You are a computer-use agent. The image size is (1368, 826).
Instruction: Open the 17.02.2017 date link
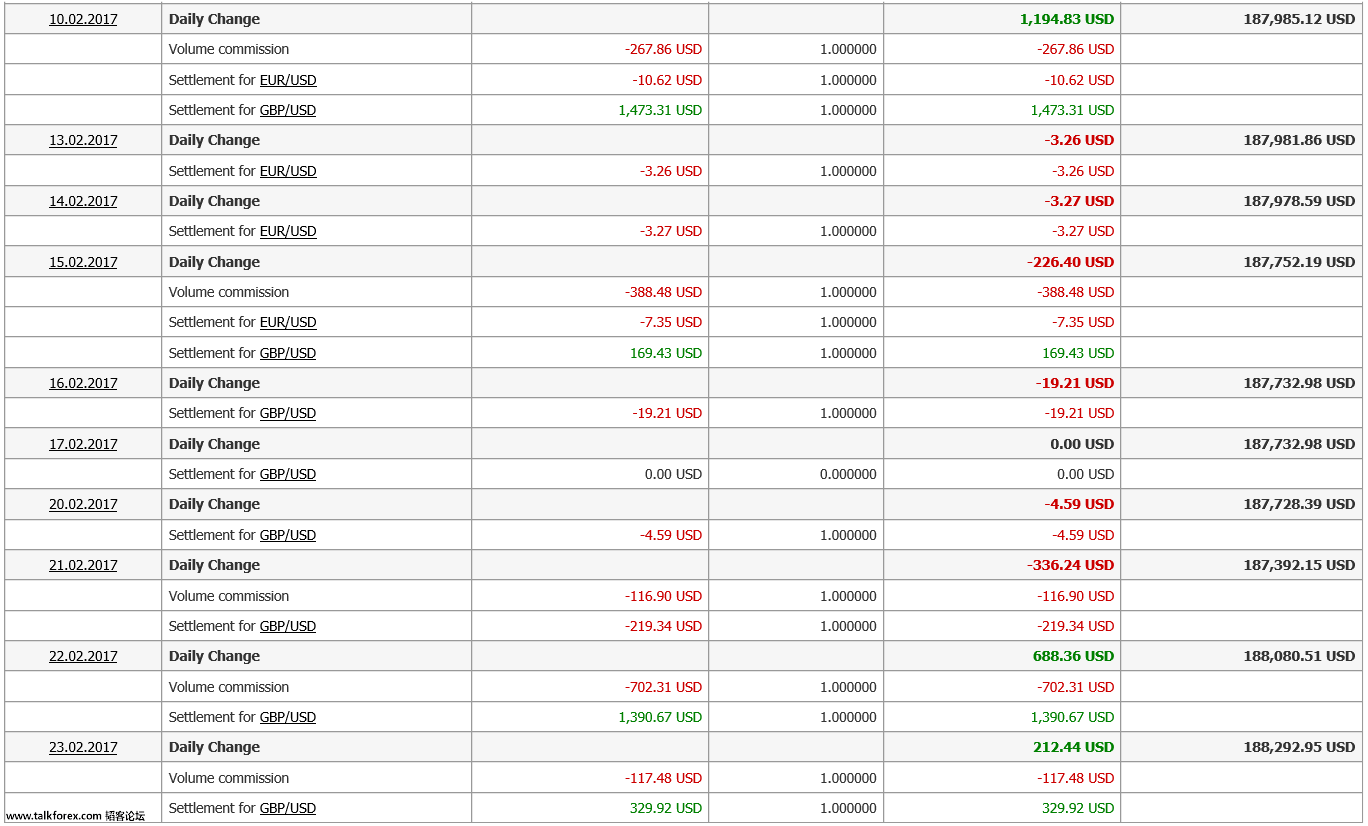pyautogui.click(x=83, y=444)
